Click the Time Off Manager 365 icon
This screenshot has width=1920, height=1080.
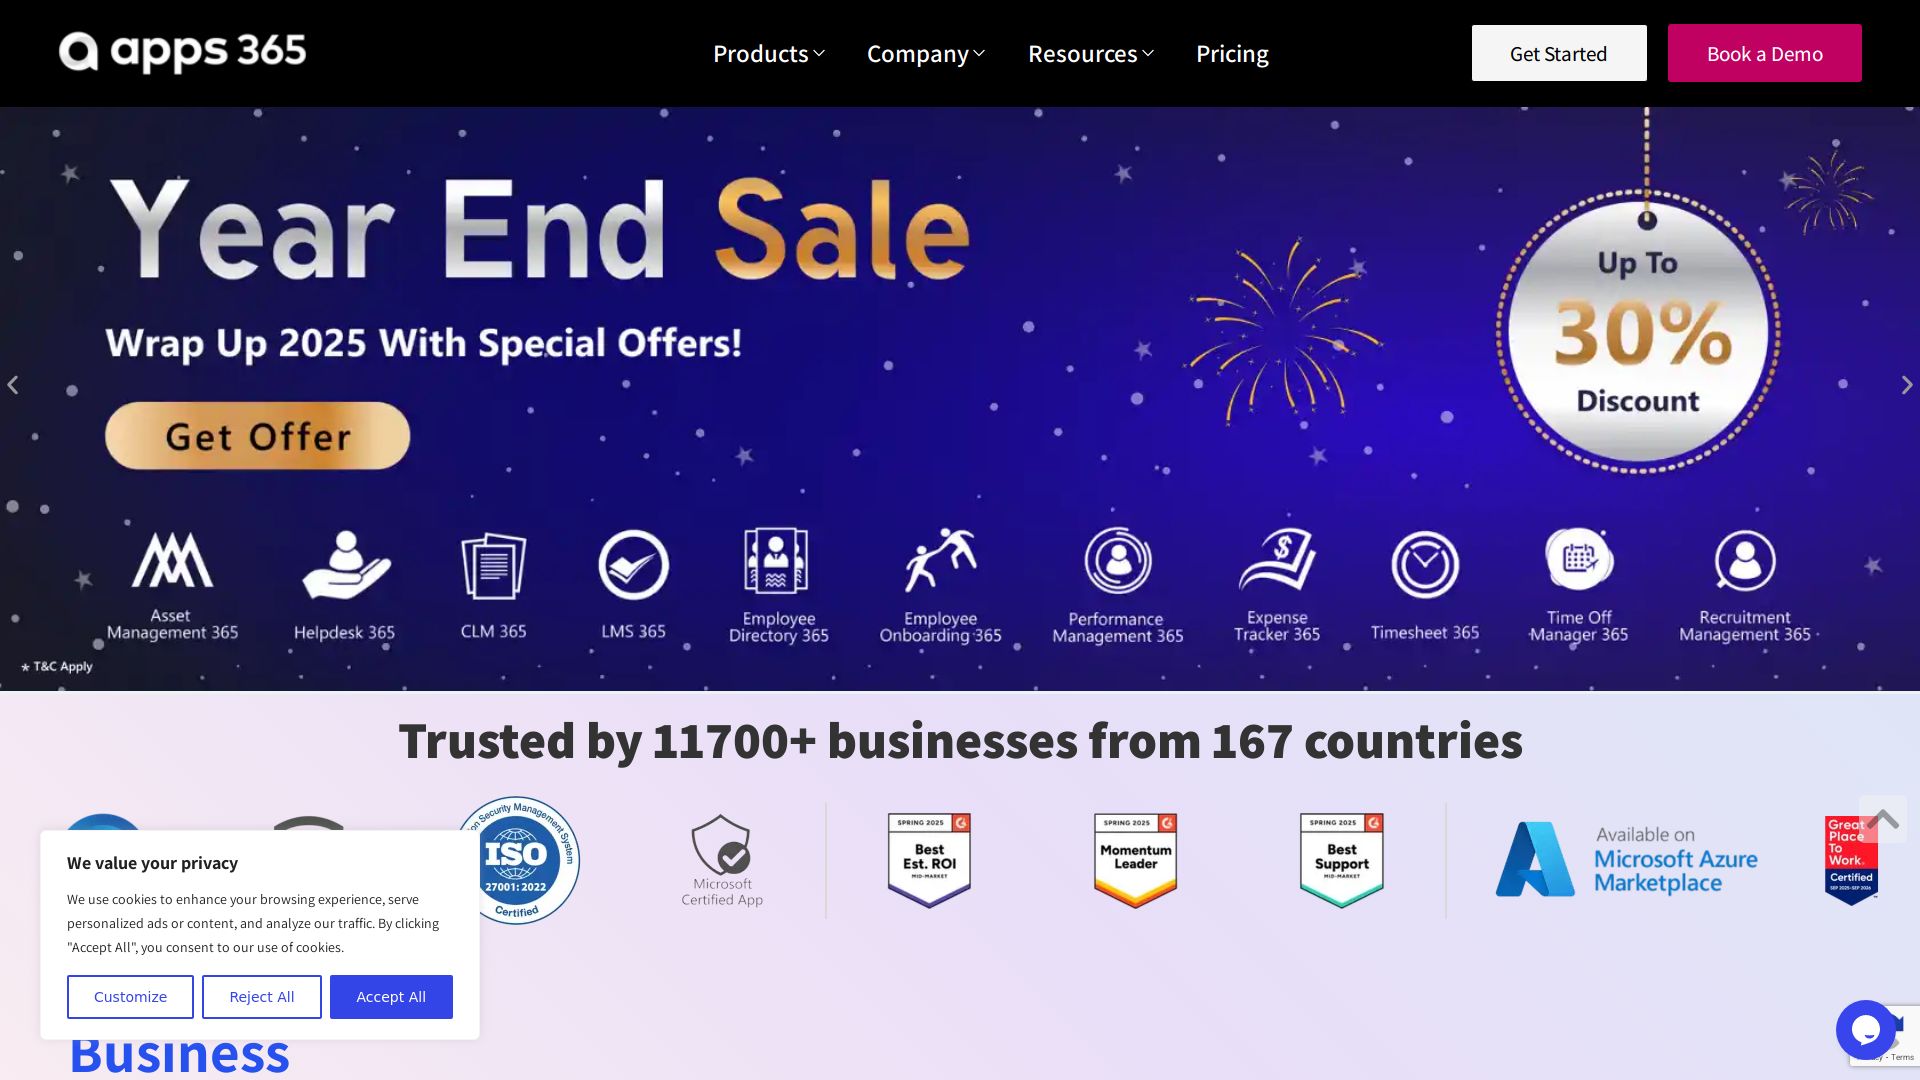tap(1579, 560)
